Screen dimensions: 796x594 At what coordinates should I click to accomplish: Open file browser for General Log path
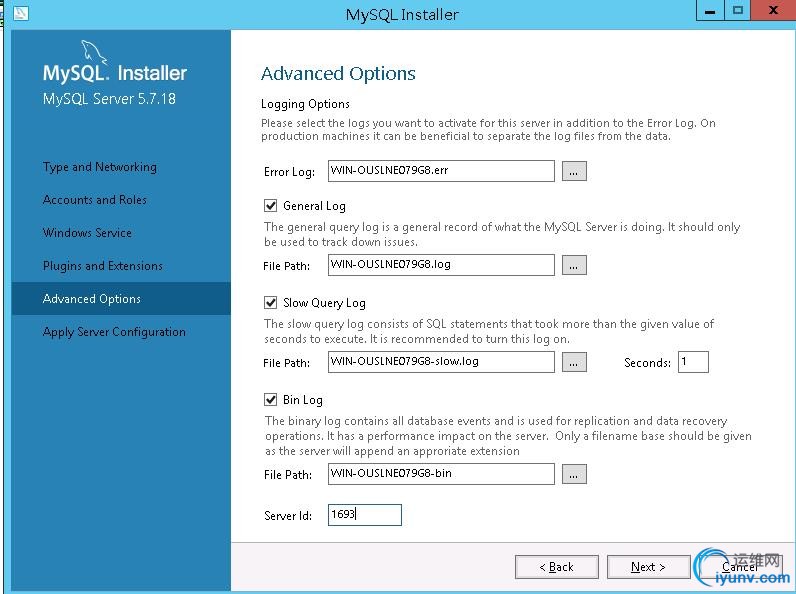tap(574, 265)
